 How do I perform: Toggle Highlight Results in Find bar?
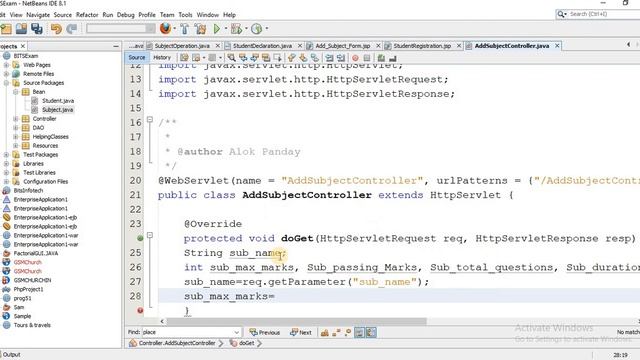pos(359,333)
